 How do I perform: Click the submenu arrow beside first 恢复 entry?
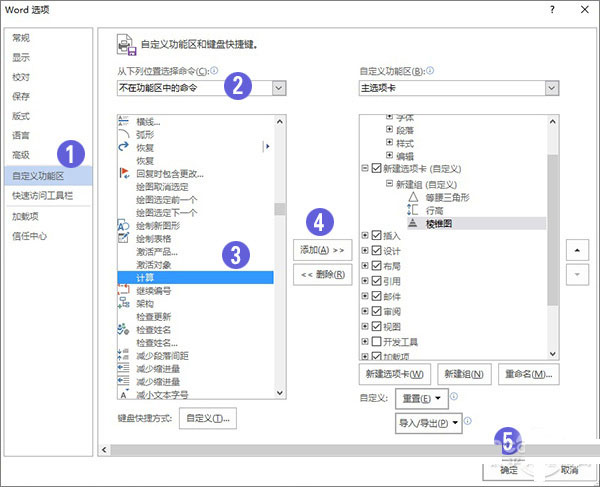coord(268,146)
